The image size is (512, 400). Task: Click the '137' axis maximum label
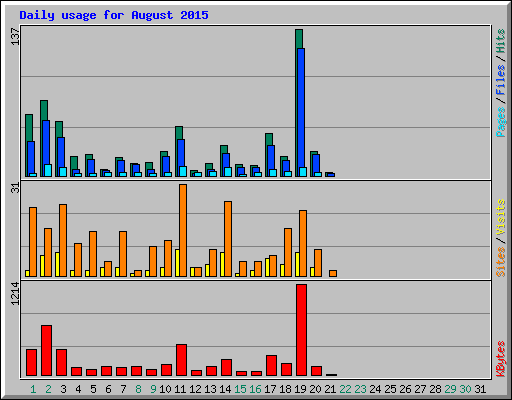15,36
